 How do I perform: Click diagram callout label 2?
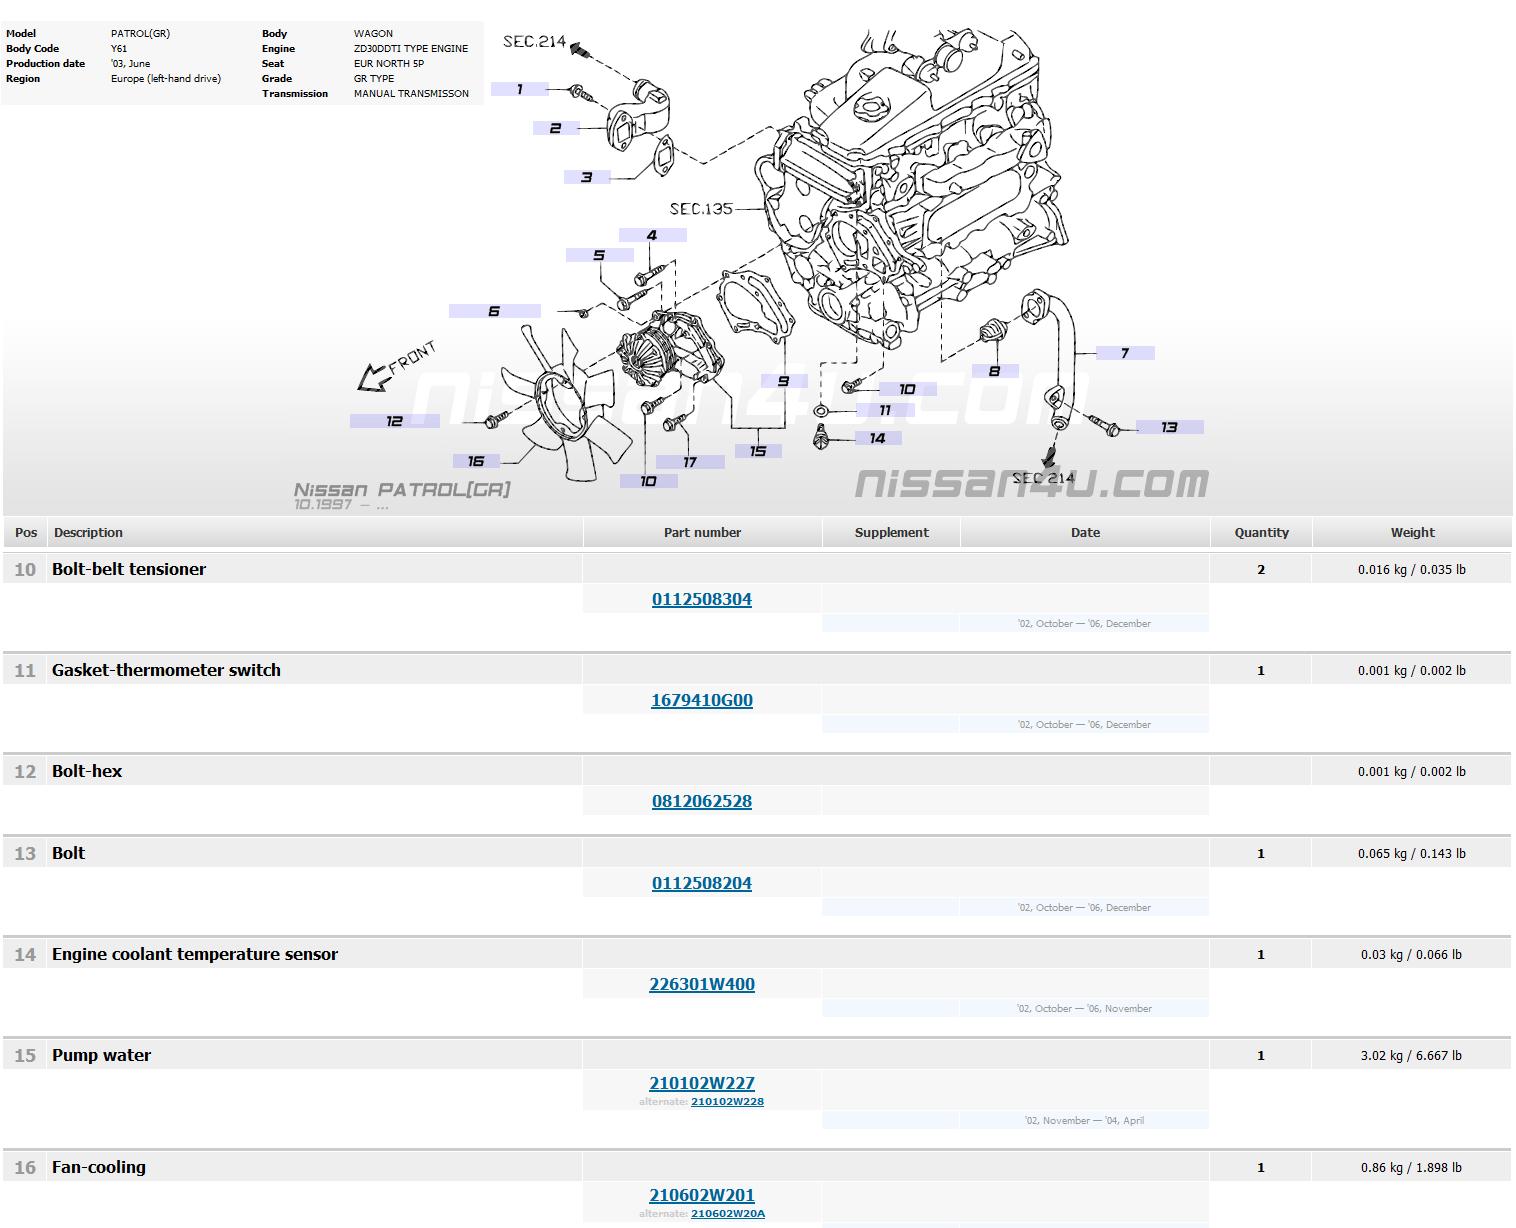pyautogui.click(x=555, y=128)
